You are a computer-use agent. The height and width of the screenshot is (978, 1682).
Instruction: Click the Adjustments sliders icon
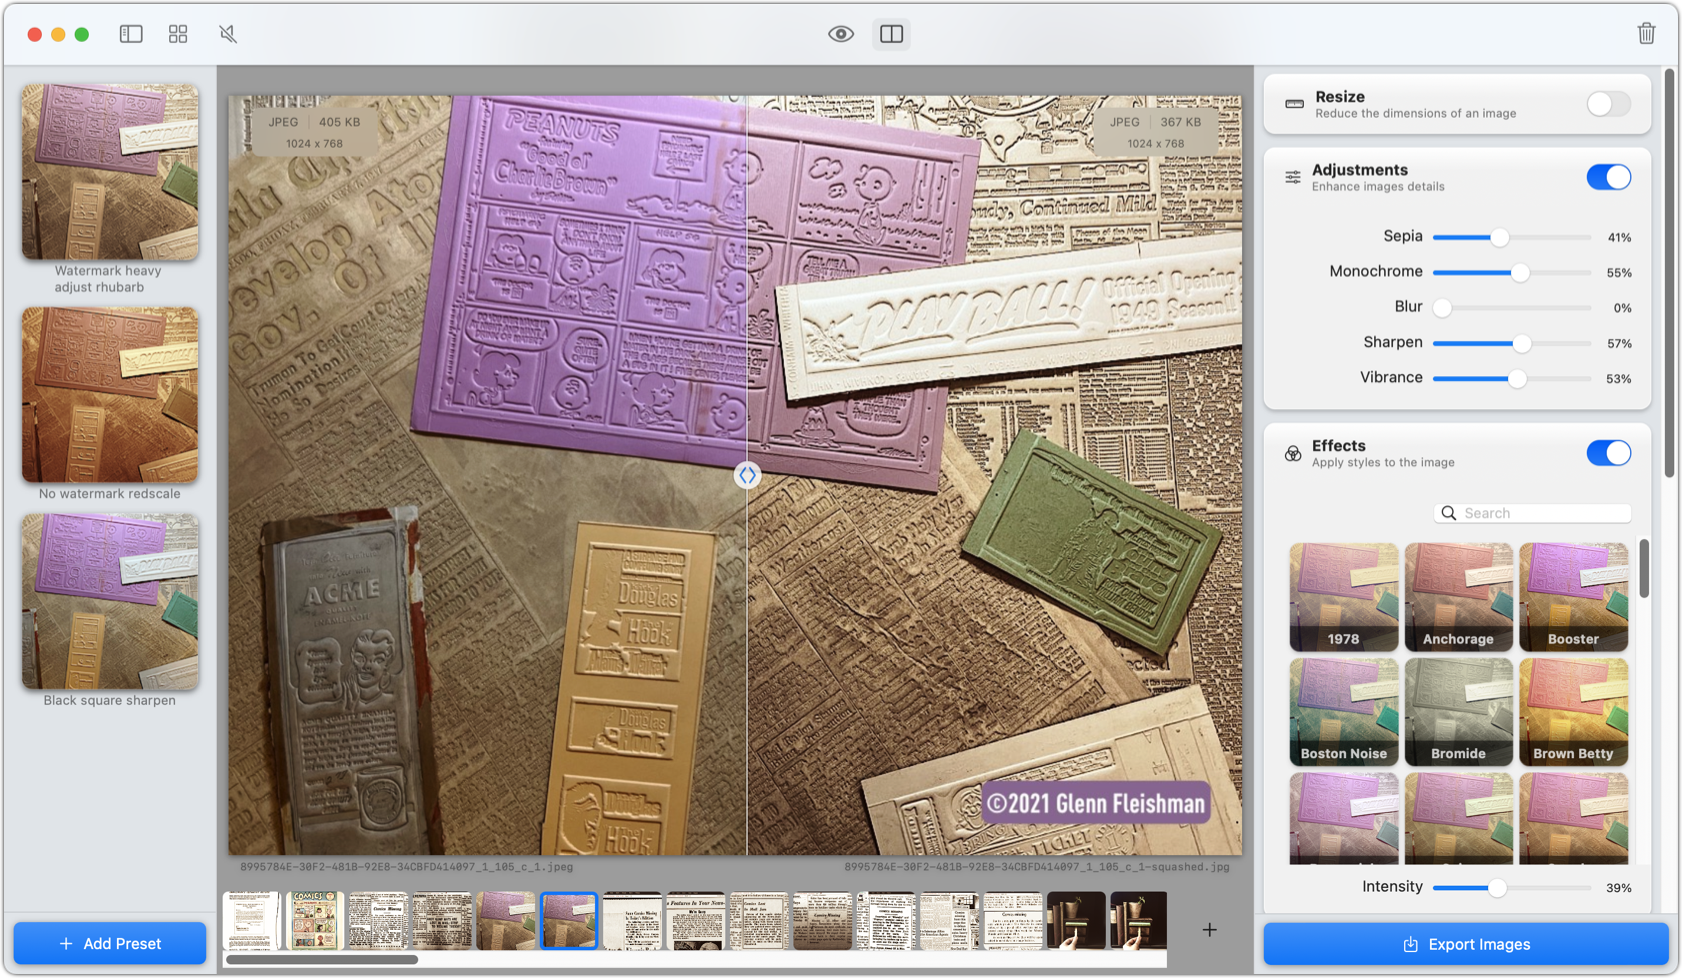pyautogui.click(x=1293, y=178)
